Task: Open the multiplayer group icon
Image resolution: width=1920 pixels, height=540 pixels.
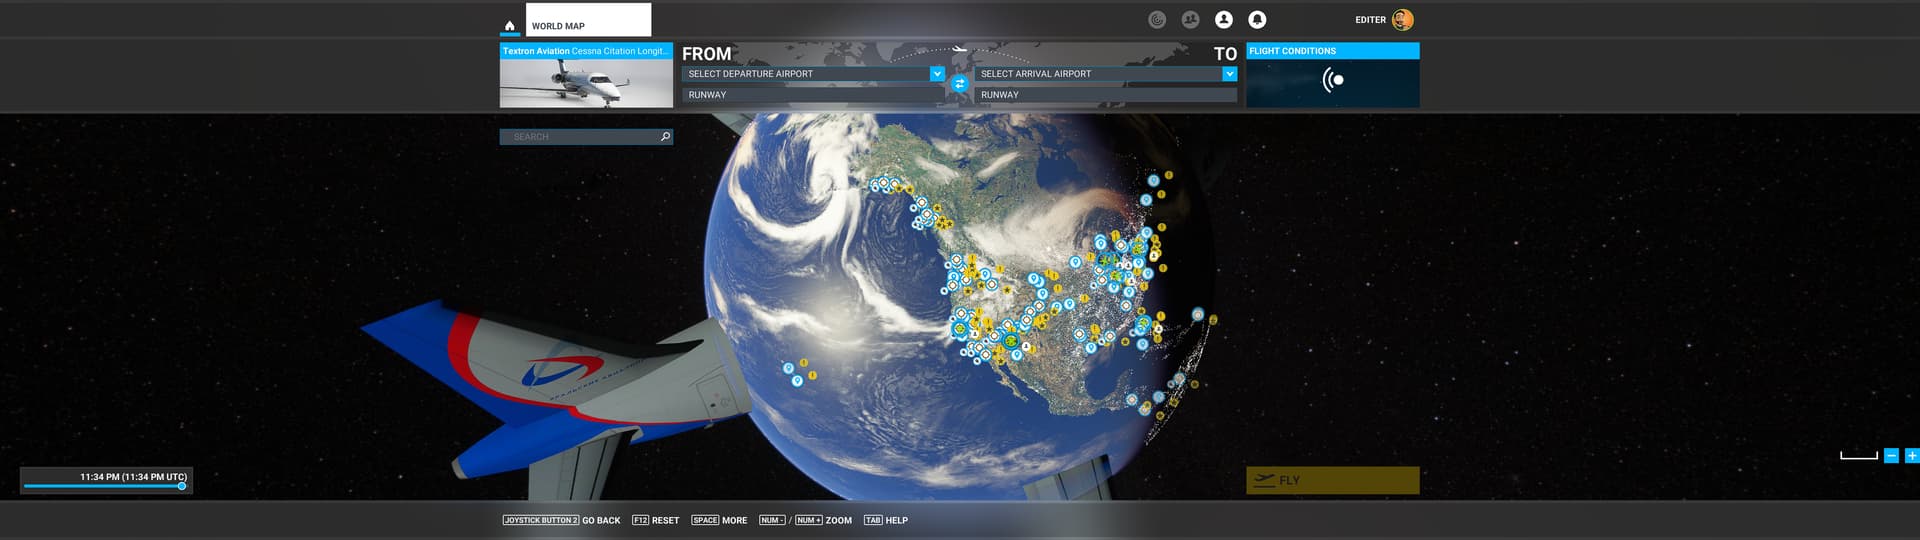Action: click(x=1190, y=20)
